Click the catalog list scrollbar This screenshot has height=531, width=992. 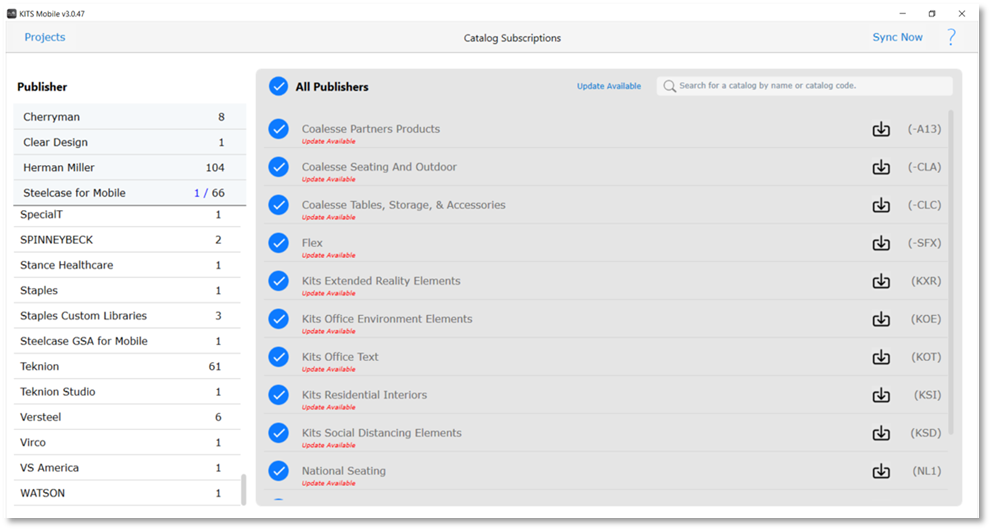tap(951, 272)
